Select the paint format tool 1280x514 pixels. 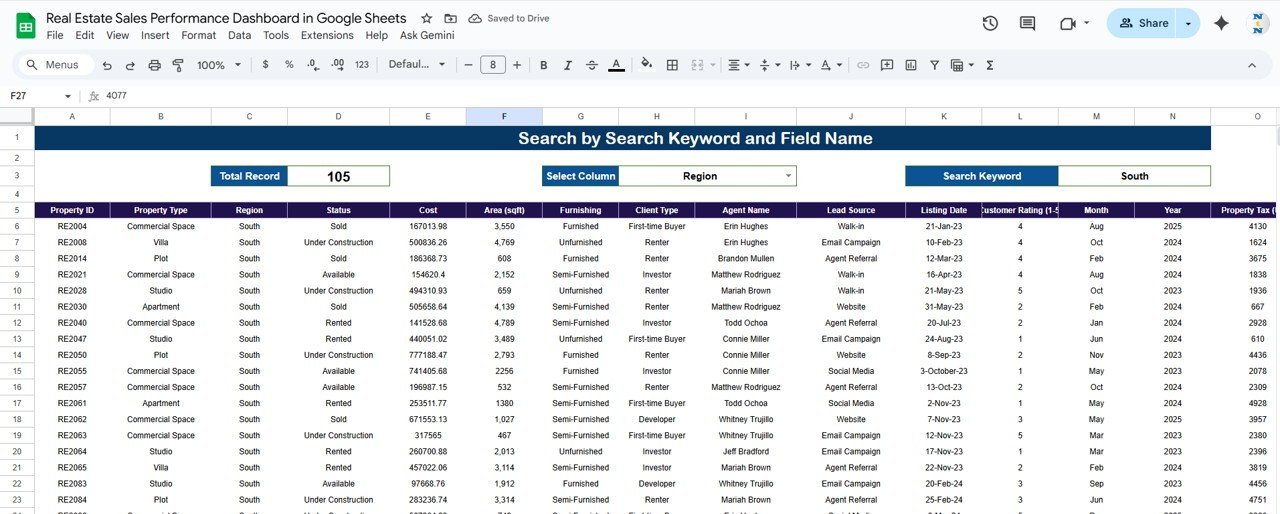point(178,65)
